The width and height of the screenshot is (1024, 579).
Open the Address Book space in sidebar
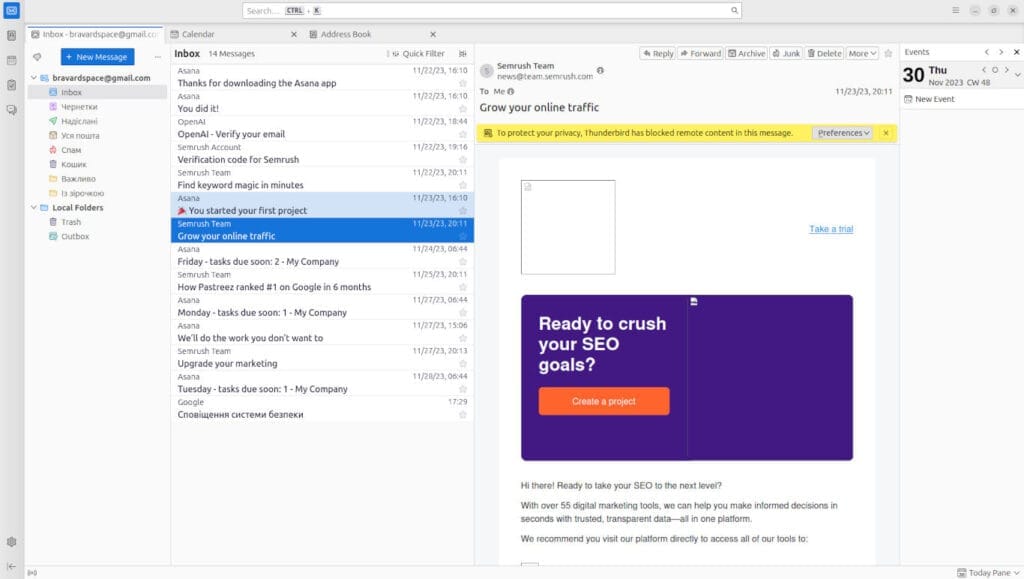(x=11, y=36)
